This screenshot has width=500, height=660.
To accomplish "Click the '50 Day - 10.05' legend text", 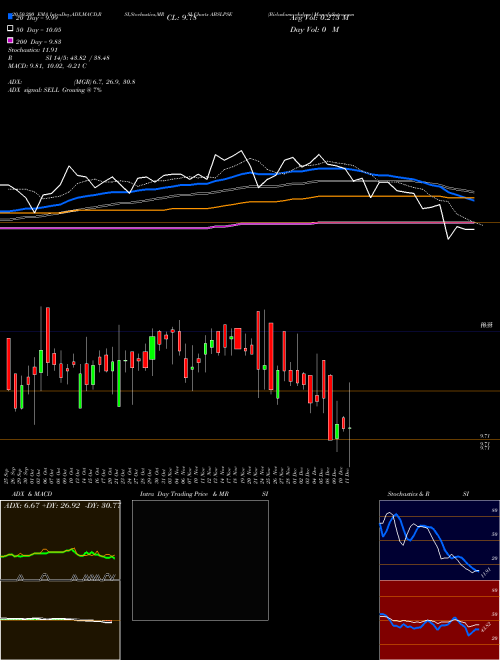I will [x=38, y=29].
